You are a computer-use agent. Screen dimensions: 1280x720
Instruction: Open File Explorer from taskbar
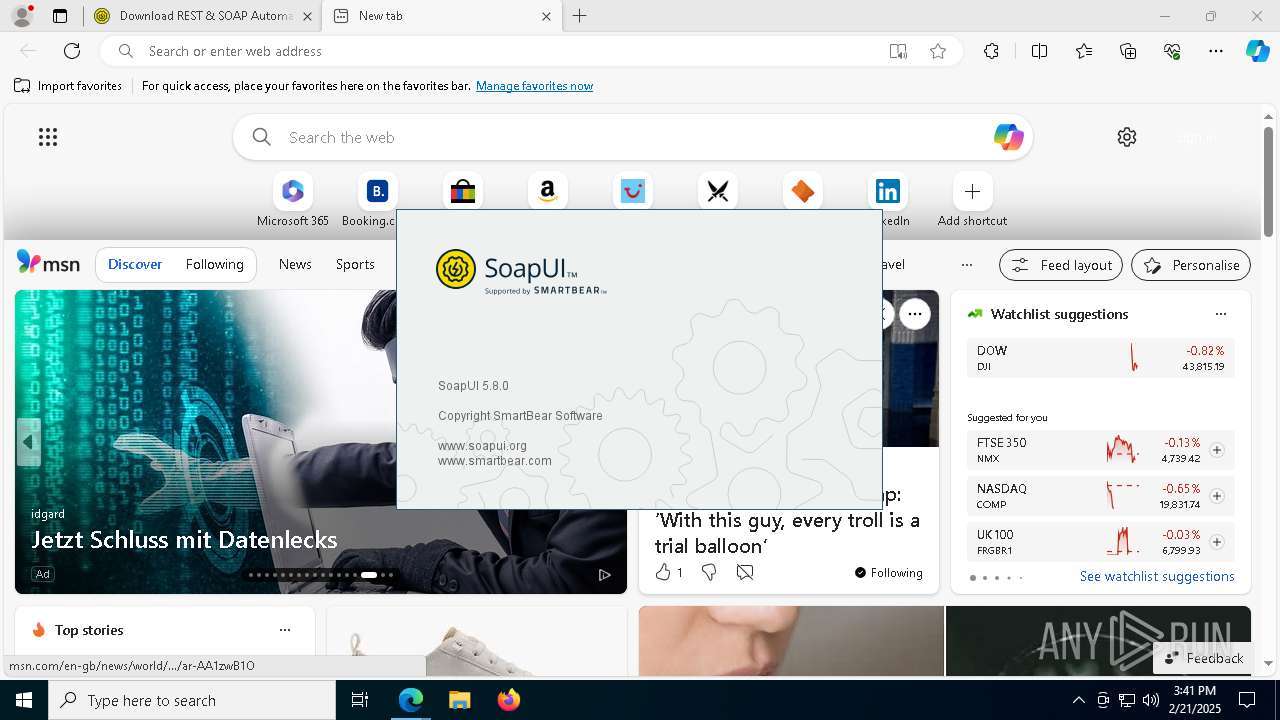(459, 700)
